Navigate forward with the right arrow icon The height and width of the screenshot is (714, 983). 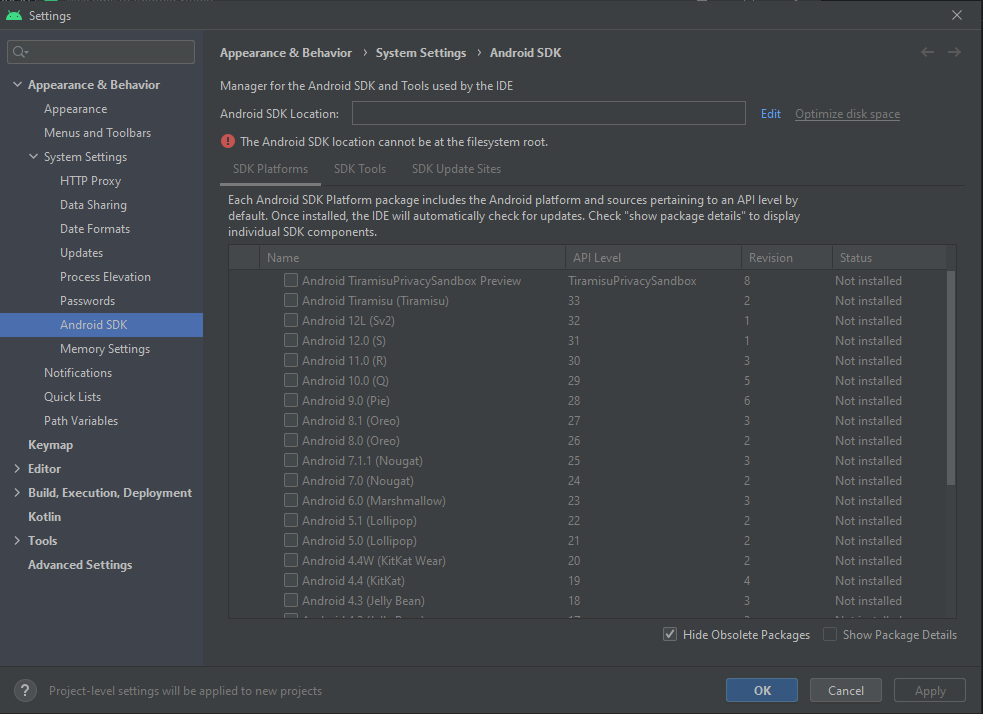click(x=954, y=52)
